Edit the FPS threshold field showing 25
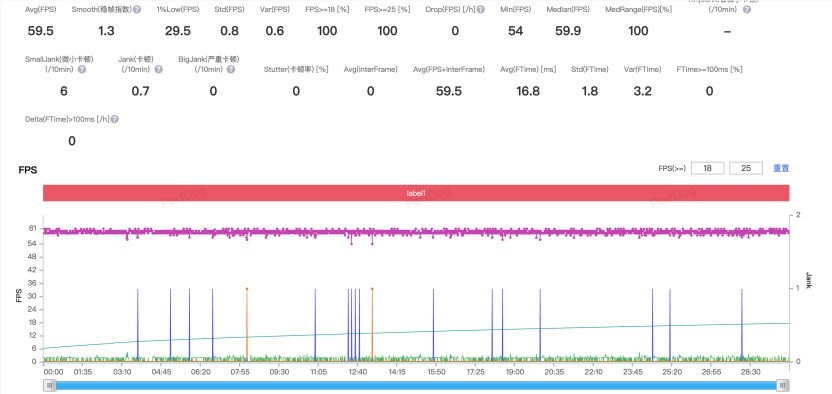Image resolution: width=832 pixels, height=394 pixels. click(x=746, y=168)
